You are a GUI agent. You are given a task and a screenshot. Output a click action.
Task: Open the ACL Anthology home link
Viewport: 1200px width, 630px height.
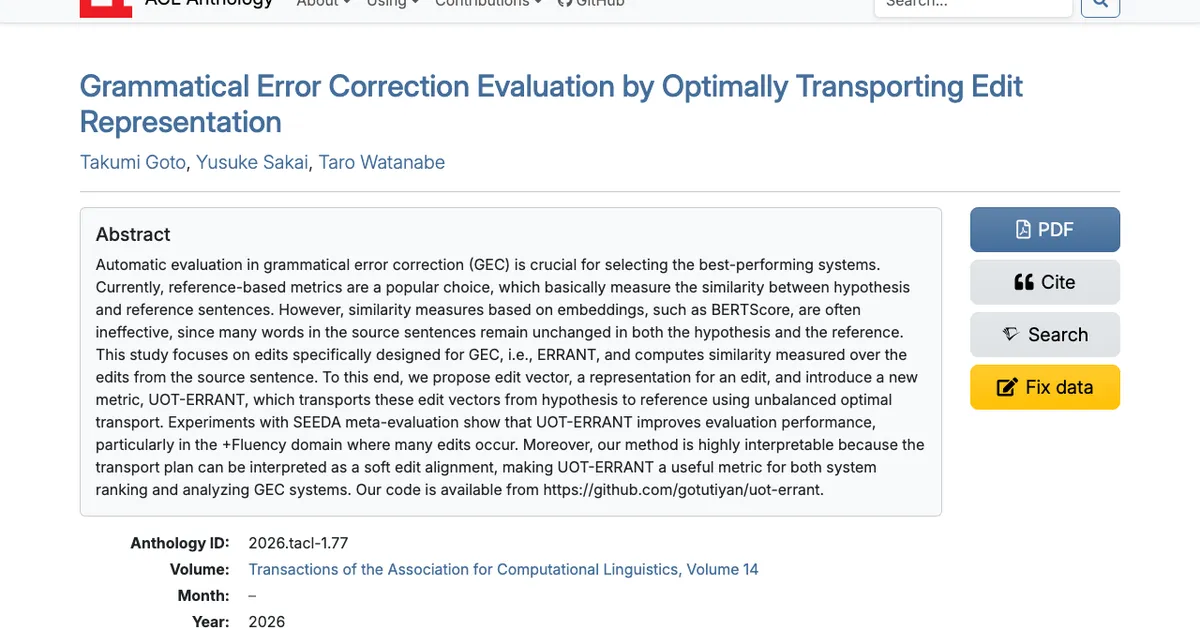pyautogui.click(x=209, y=4)
